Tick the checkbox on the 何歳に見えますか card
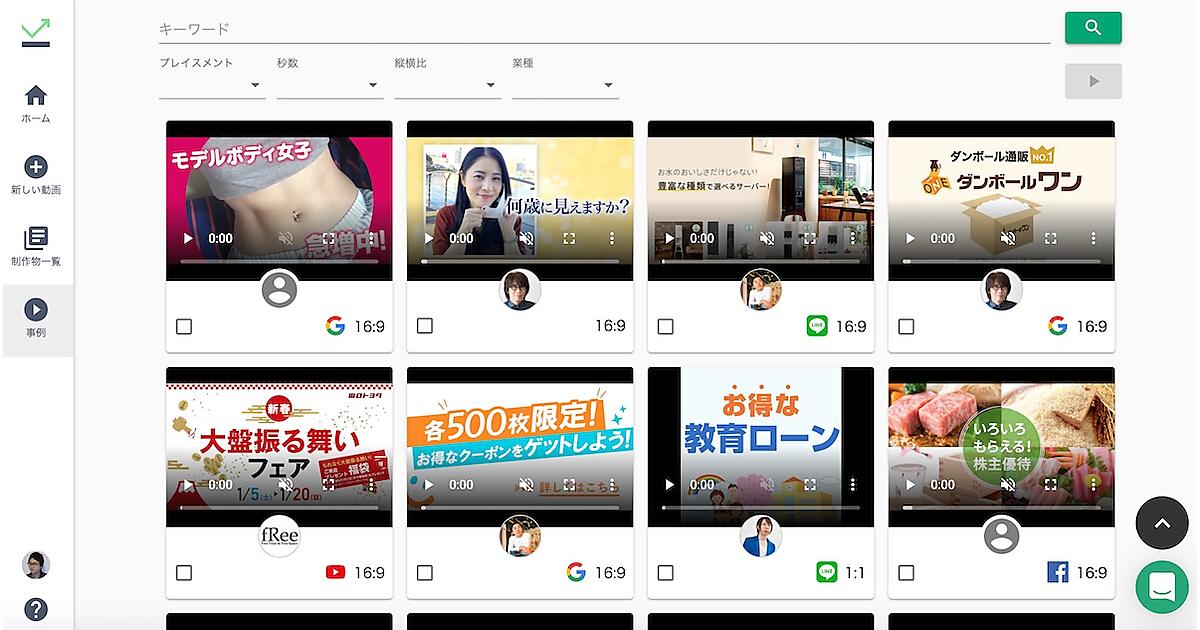Viewport: 1200px width, 630px height. [425, 326]
